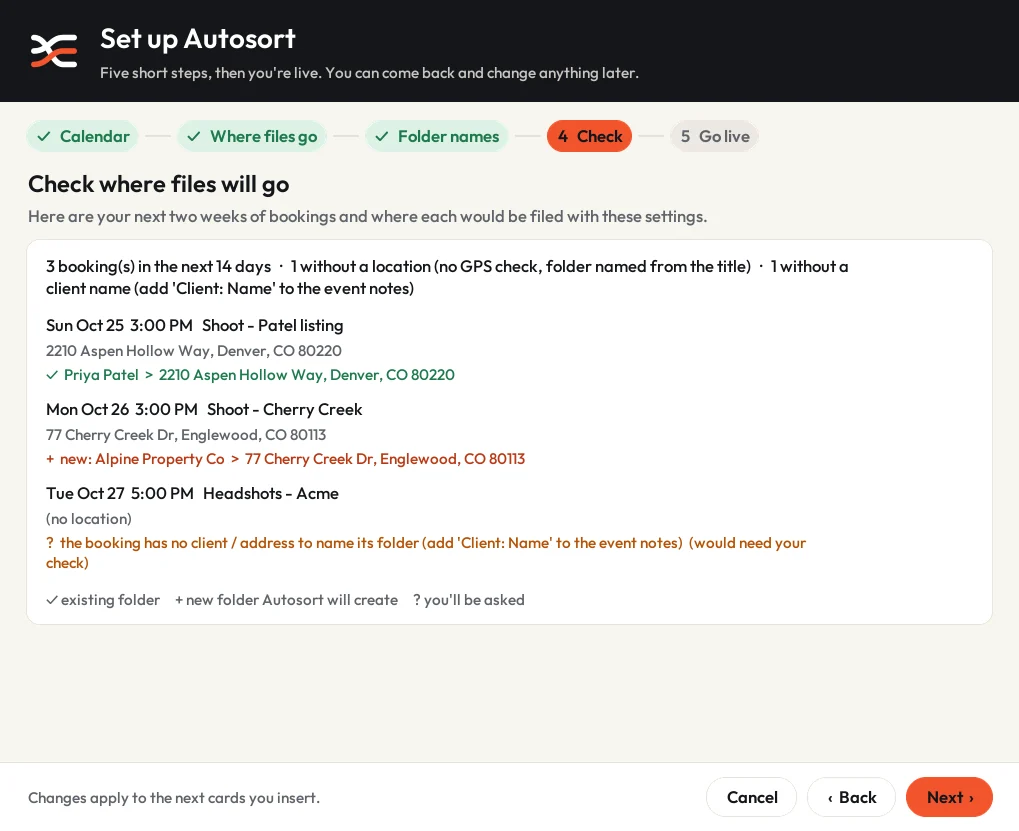Go back with the Back button

[x=851, y=797]
